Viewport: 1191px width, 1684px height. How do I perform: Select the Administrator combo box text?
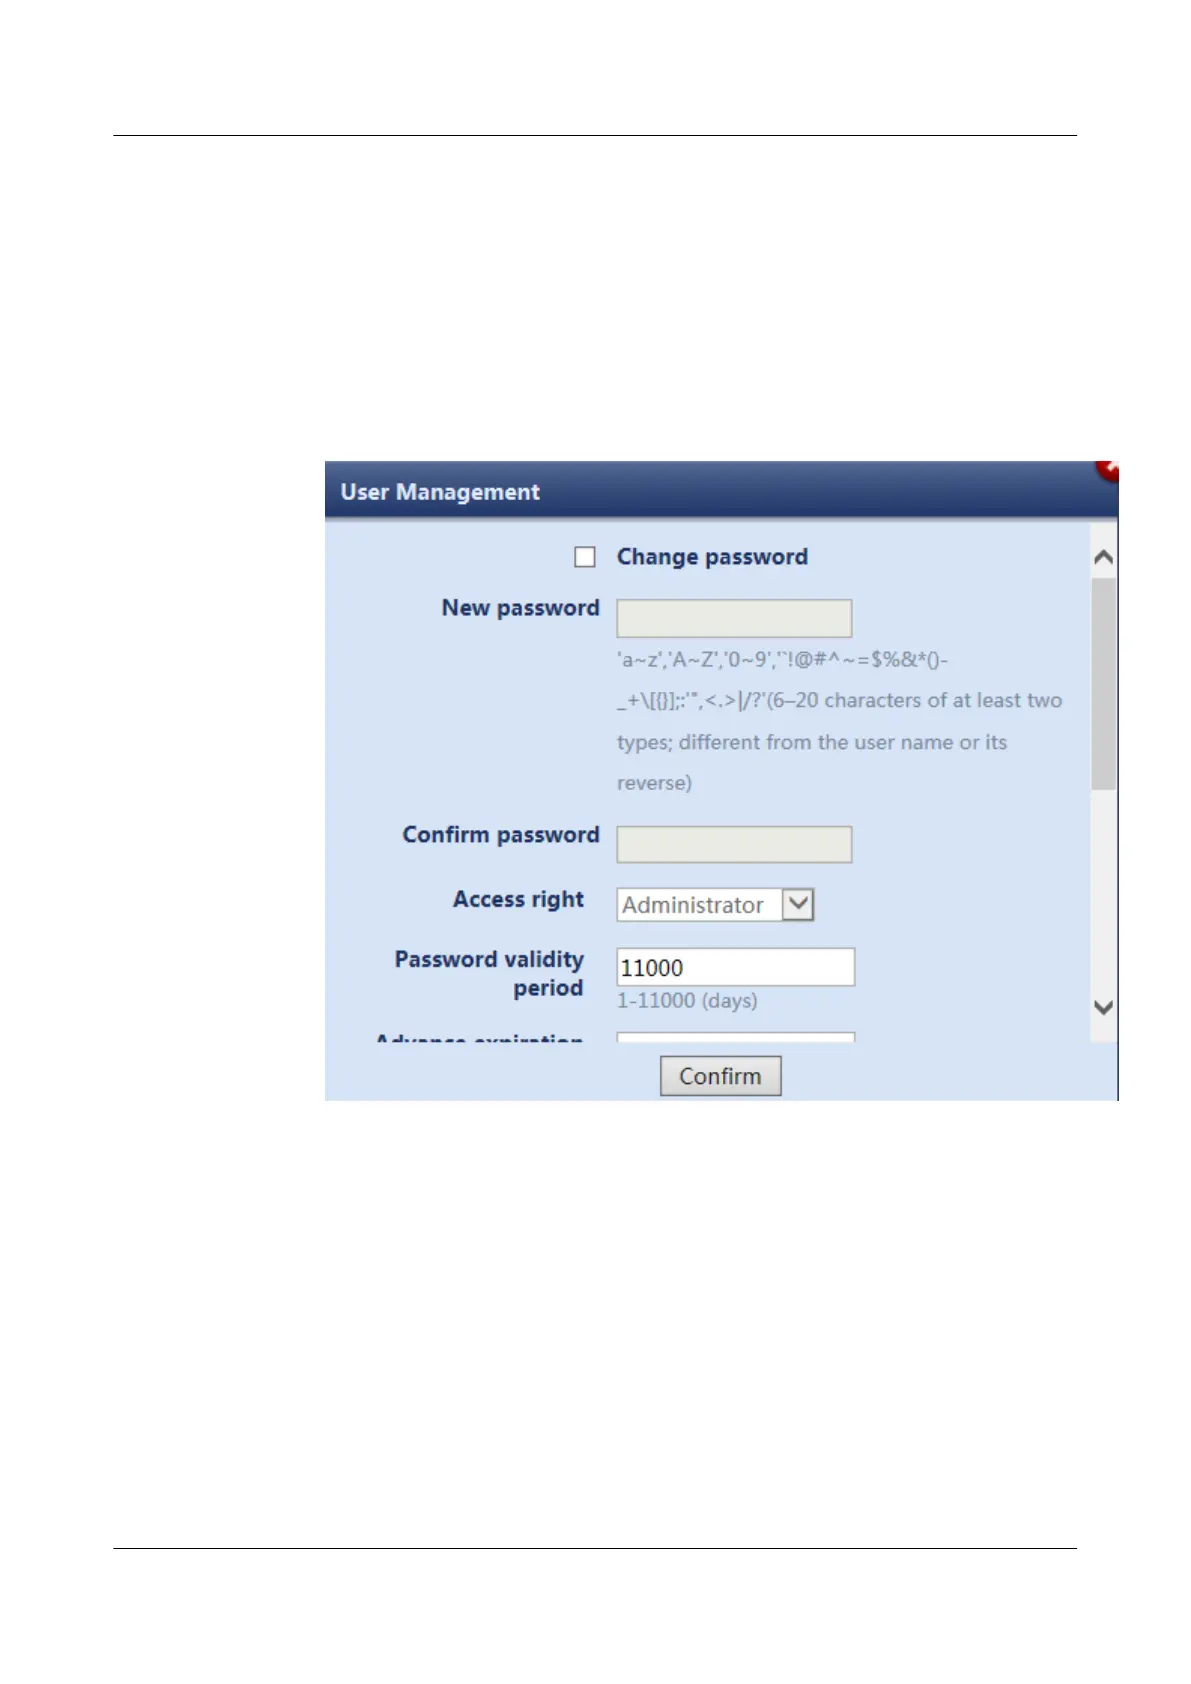pos(692,905)
